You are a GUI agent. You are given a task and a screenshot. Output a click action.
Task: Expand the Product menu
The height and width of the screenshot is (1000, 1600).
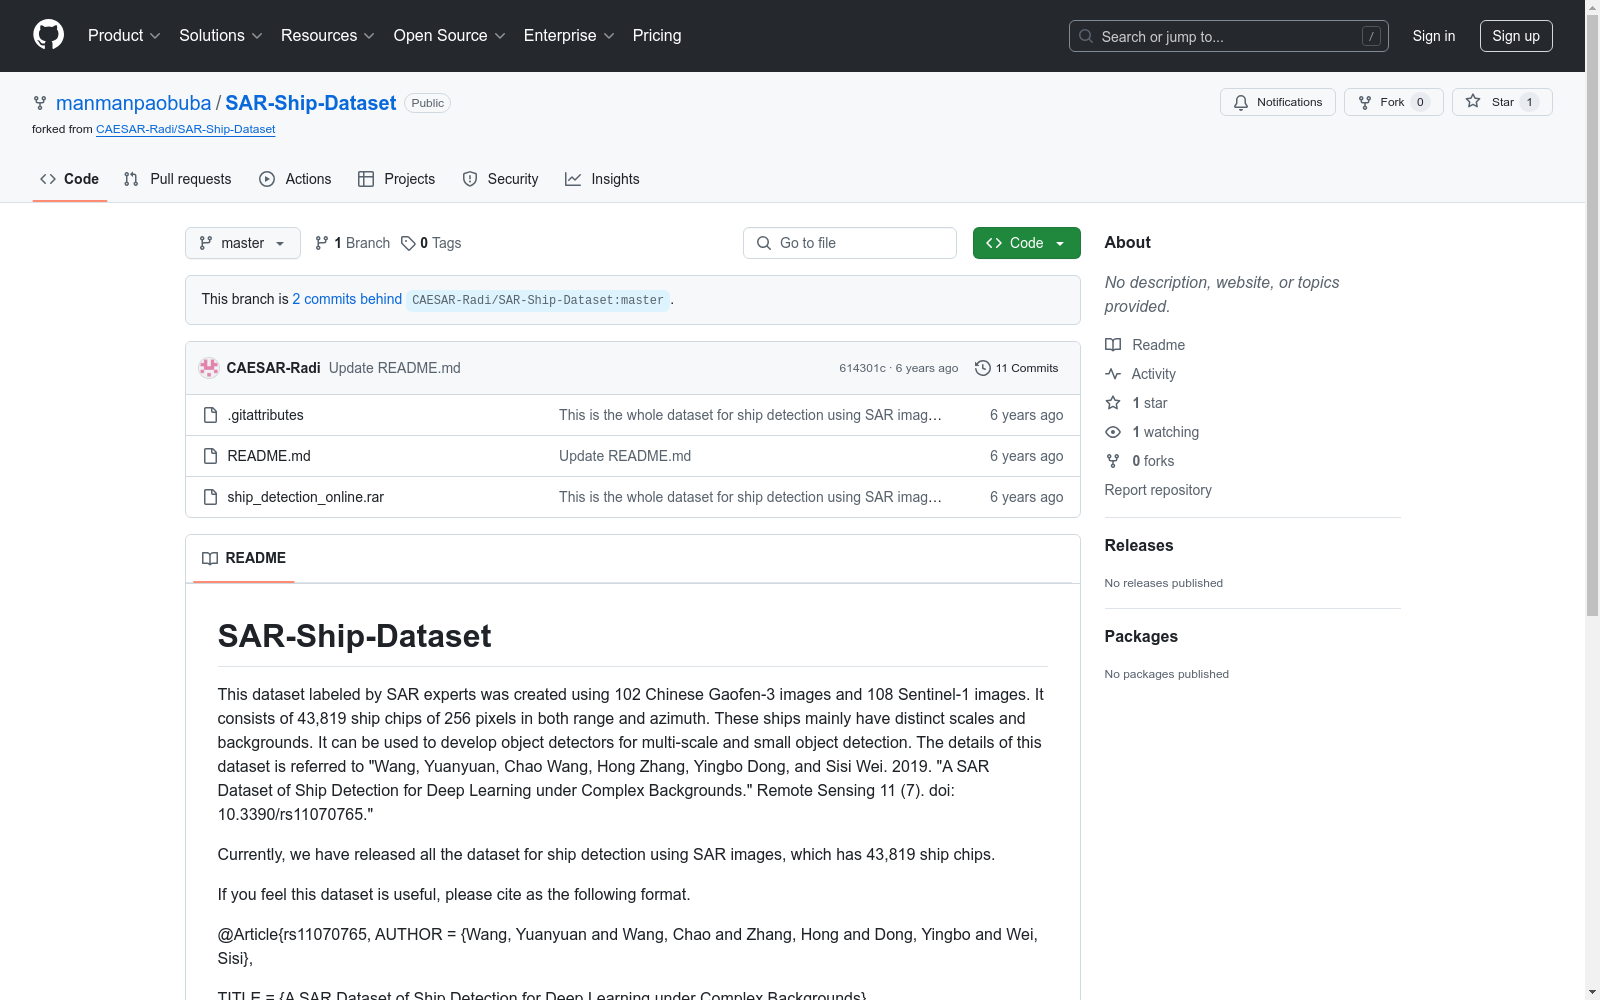124,35
